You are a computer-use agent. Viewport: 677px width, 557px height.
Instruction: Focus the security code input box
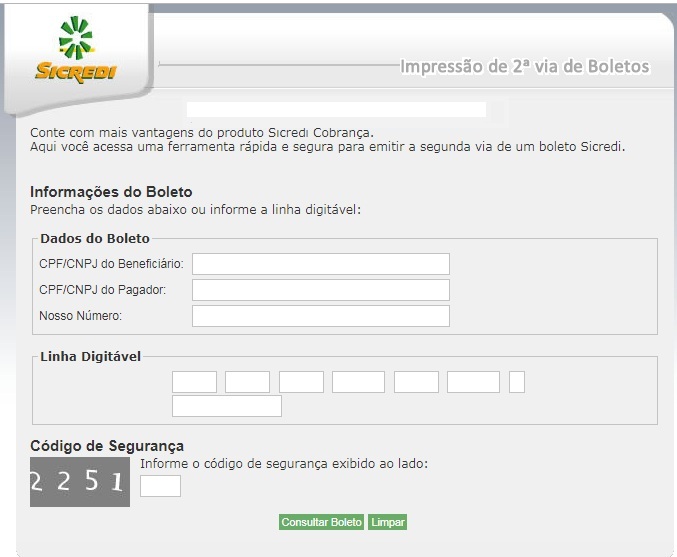click(160, 486)
